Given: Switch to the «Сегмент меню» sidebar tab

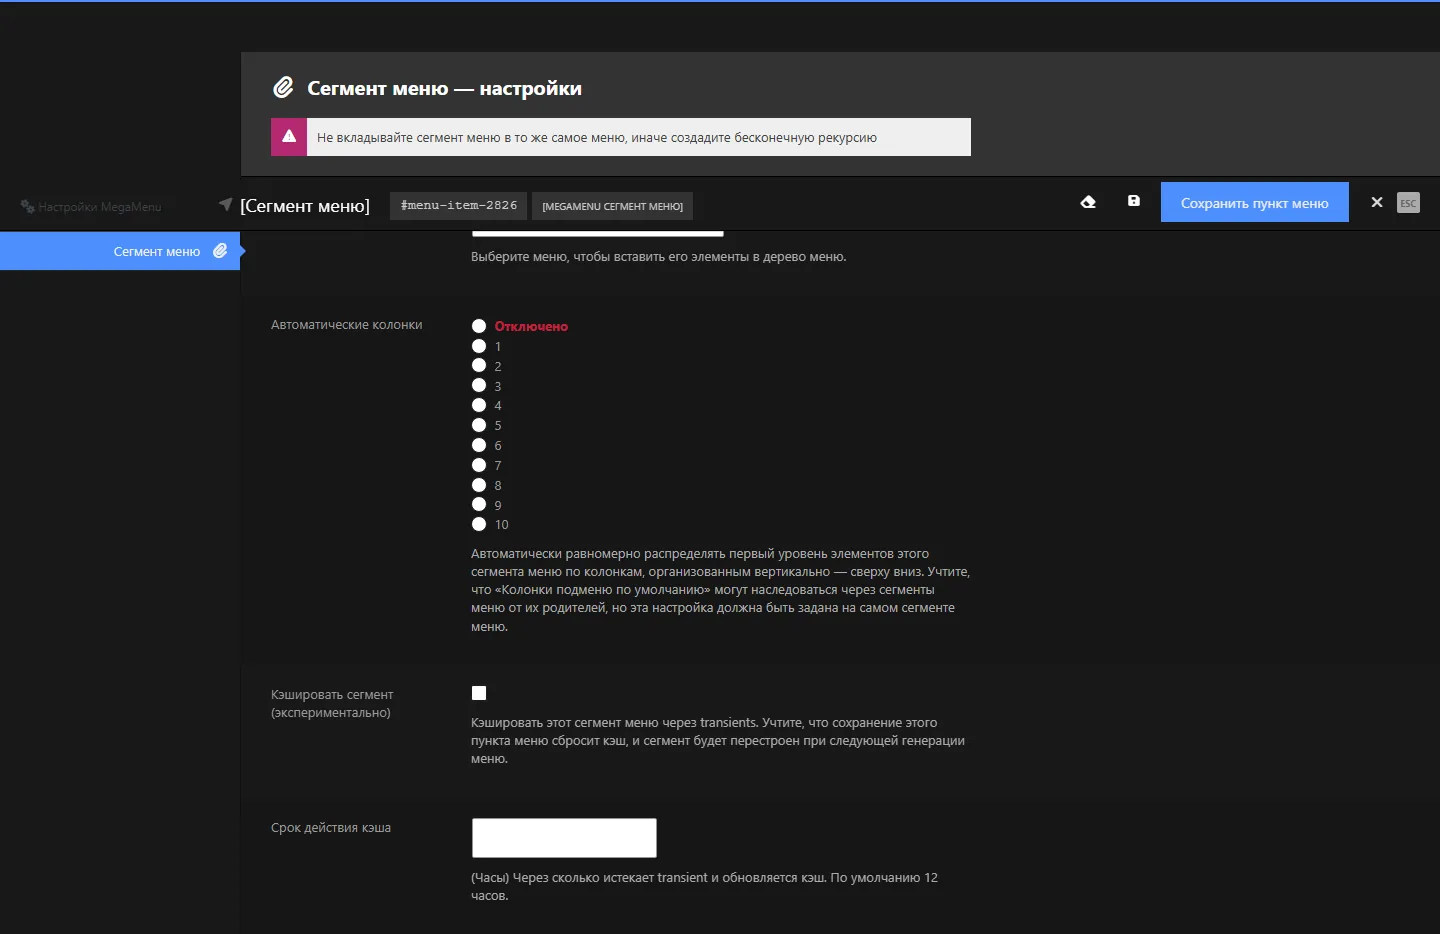Looking at the screenshot, I should [x=120, y=251].
